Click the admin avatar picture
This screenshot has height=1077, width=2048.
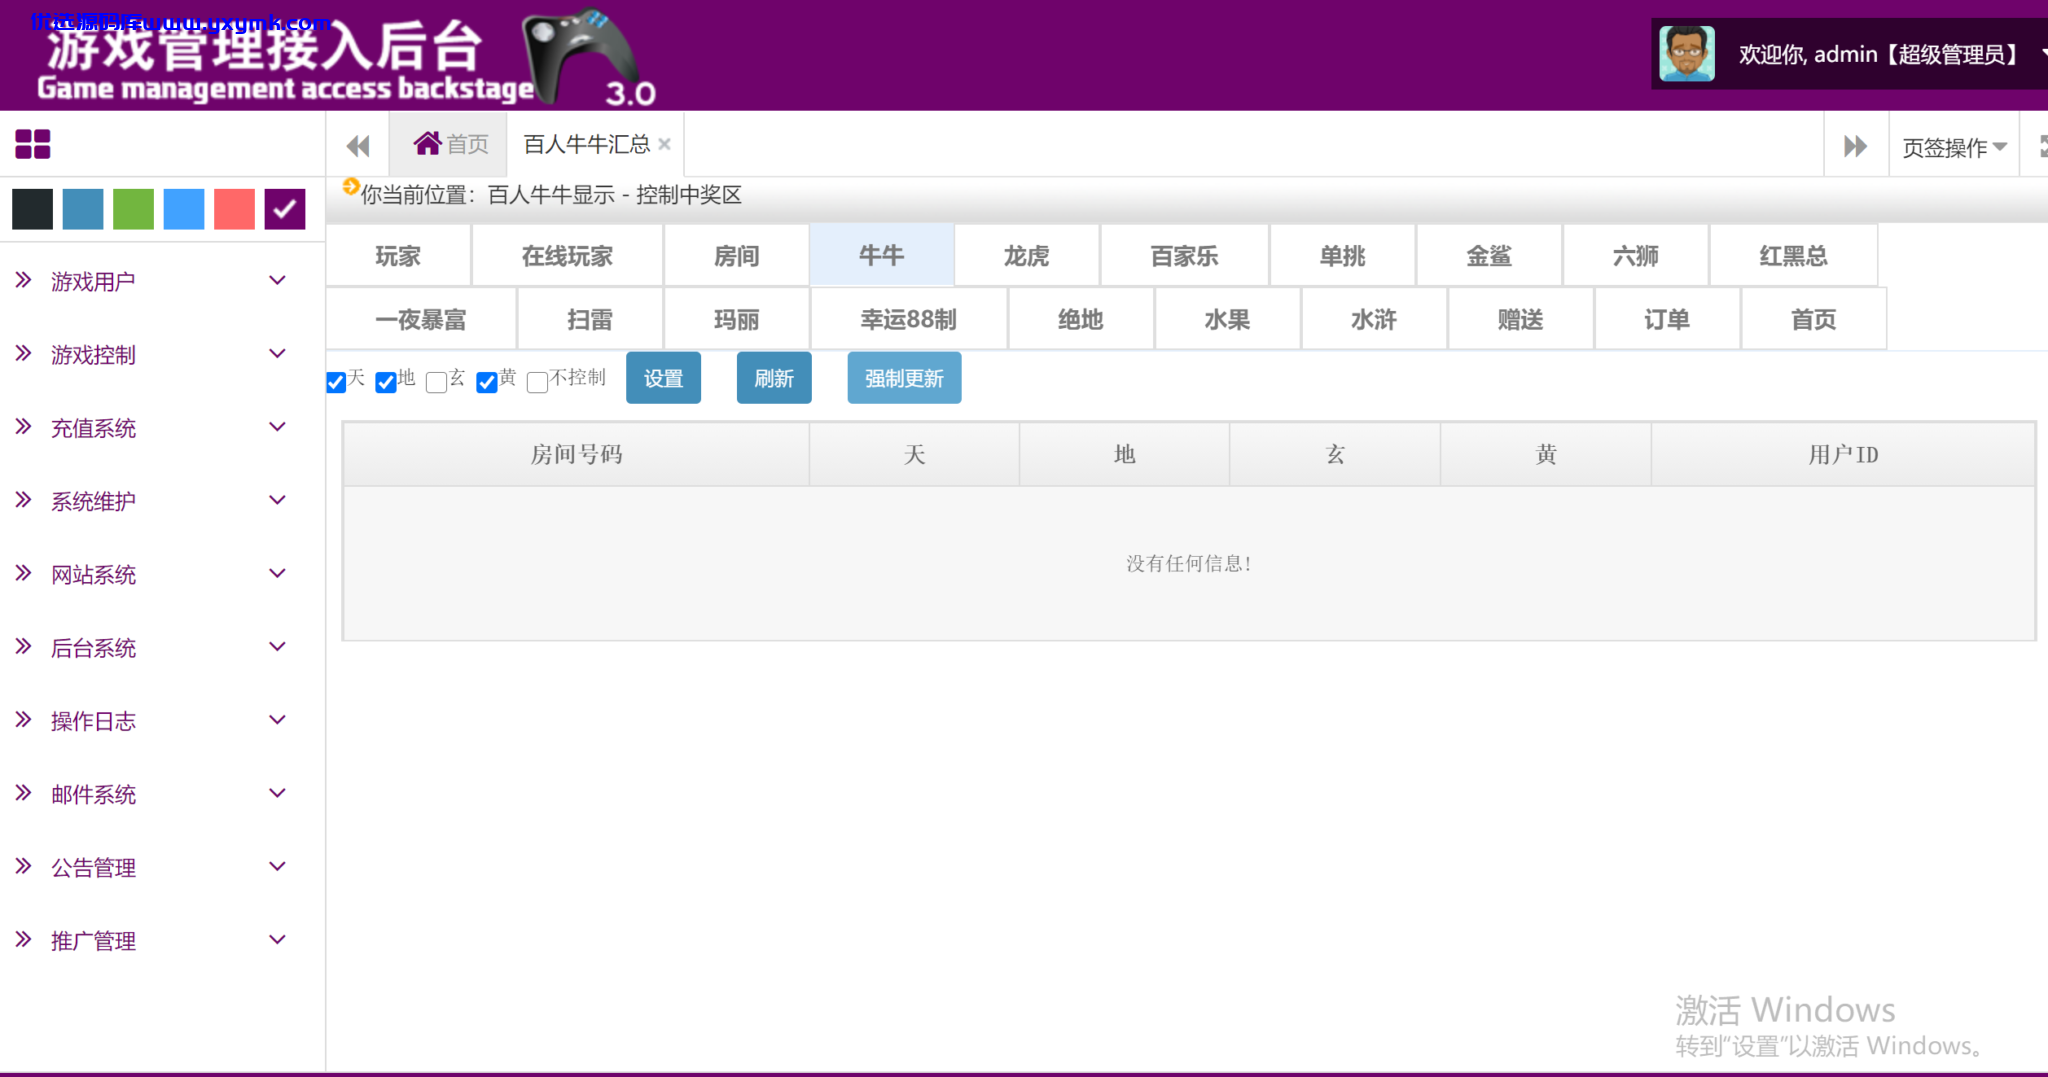pyautogui.click(x=1687, y=54)
